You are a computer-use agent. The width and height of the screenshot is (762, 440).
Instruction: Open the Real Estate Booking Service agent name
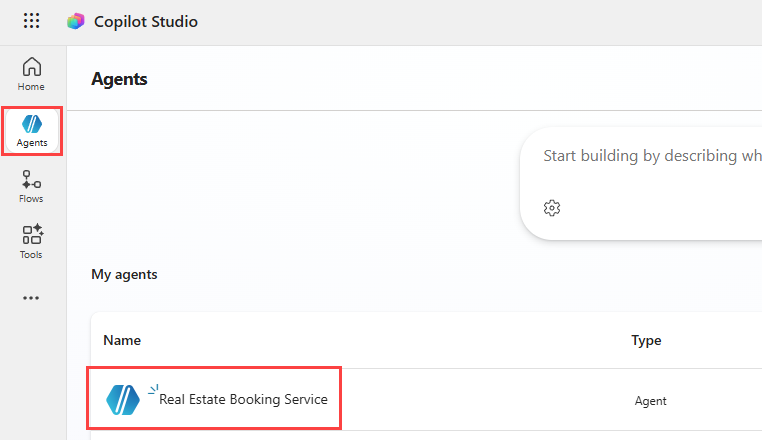pyautogui.click(x=243, y=399)
